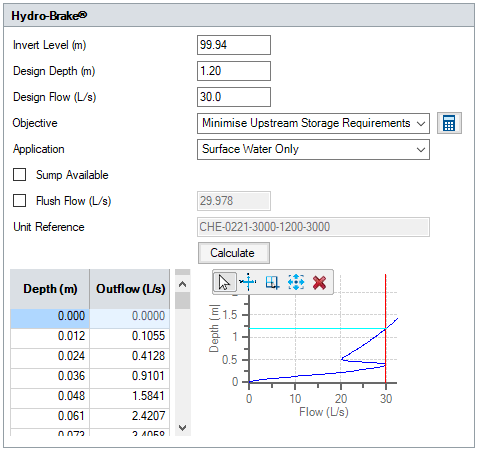Open the calculator icon beside Objective

(449, 123)
